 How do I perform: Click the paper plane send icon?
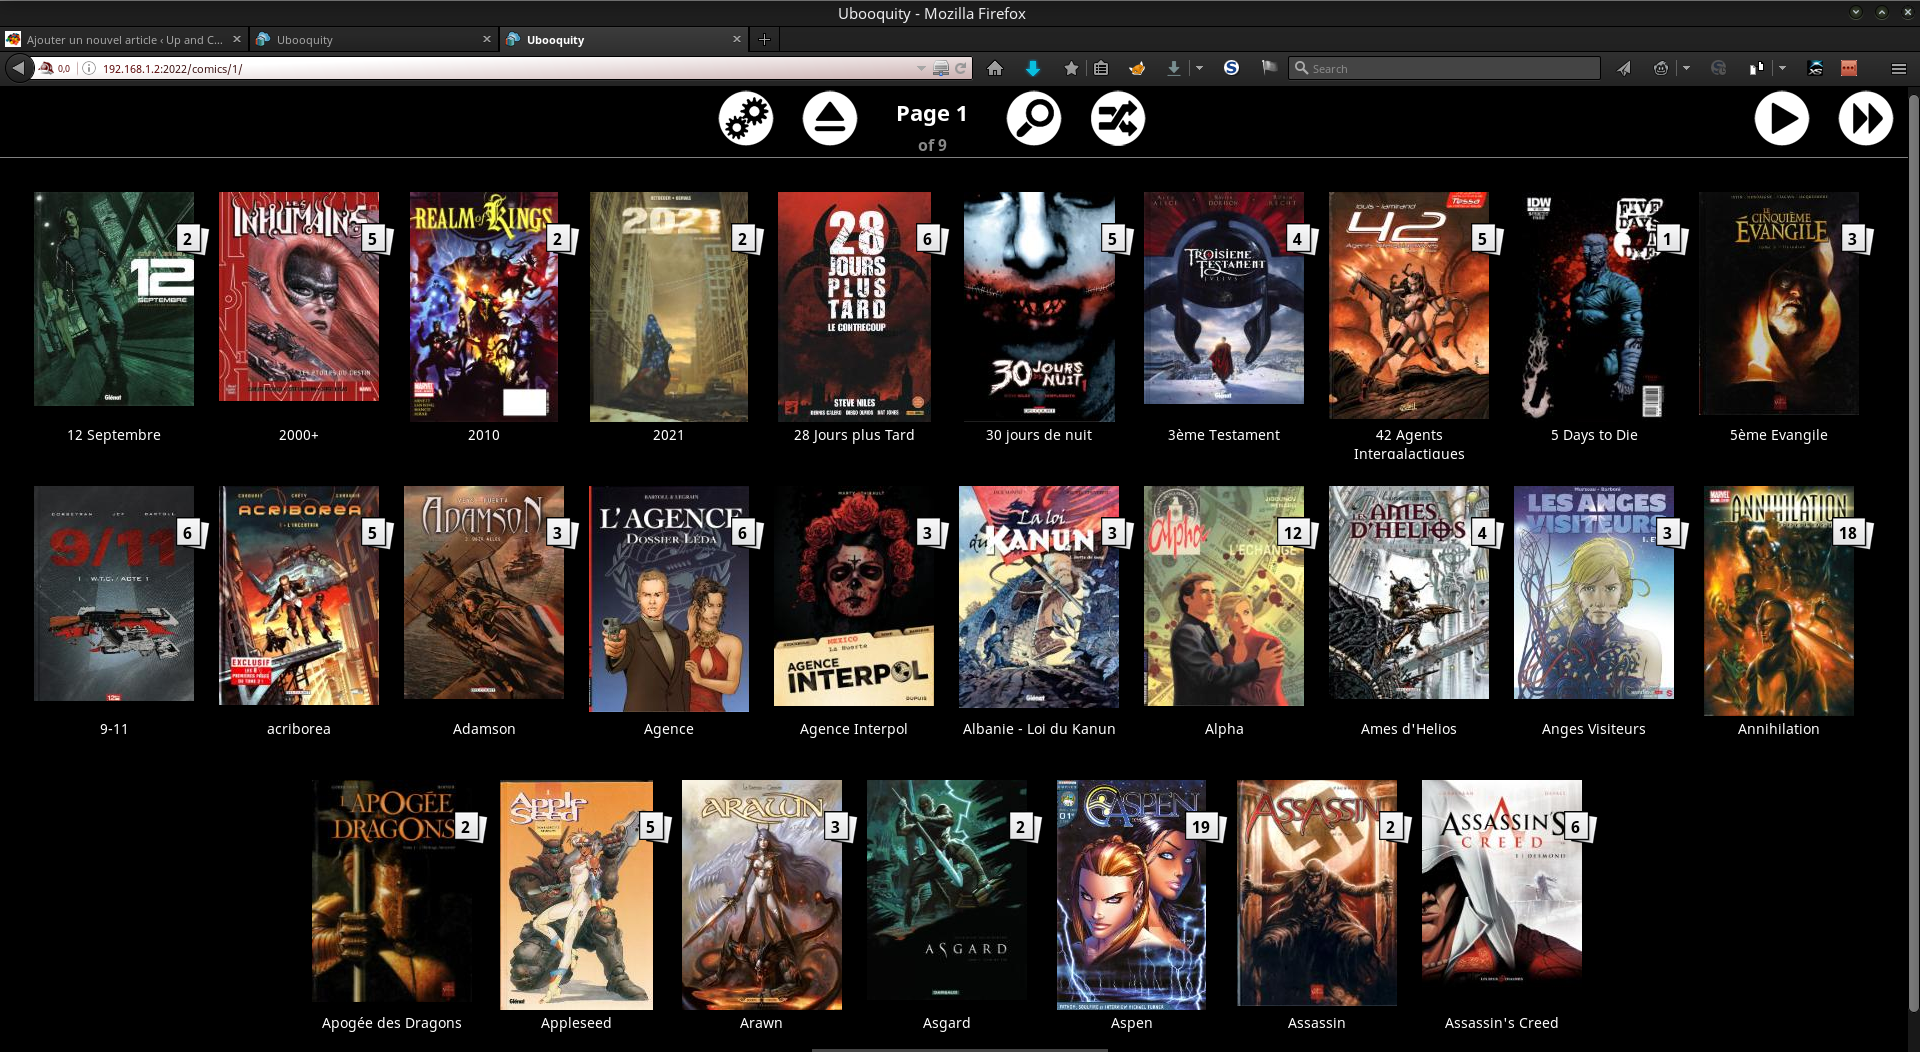(x=1624, y=68)
